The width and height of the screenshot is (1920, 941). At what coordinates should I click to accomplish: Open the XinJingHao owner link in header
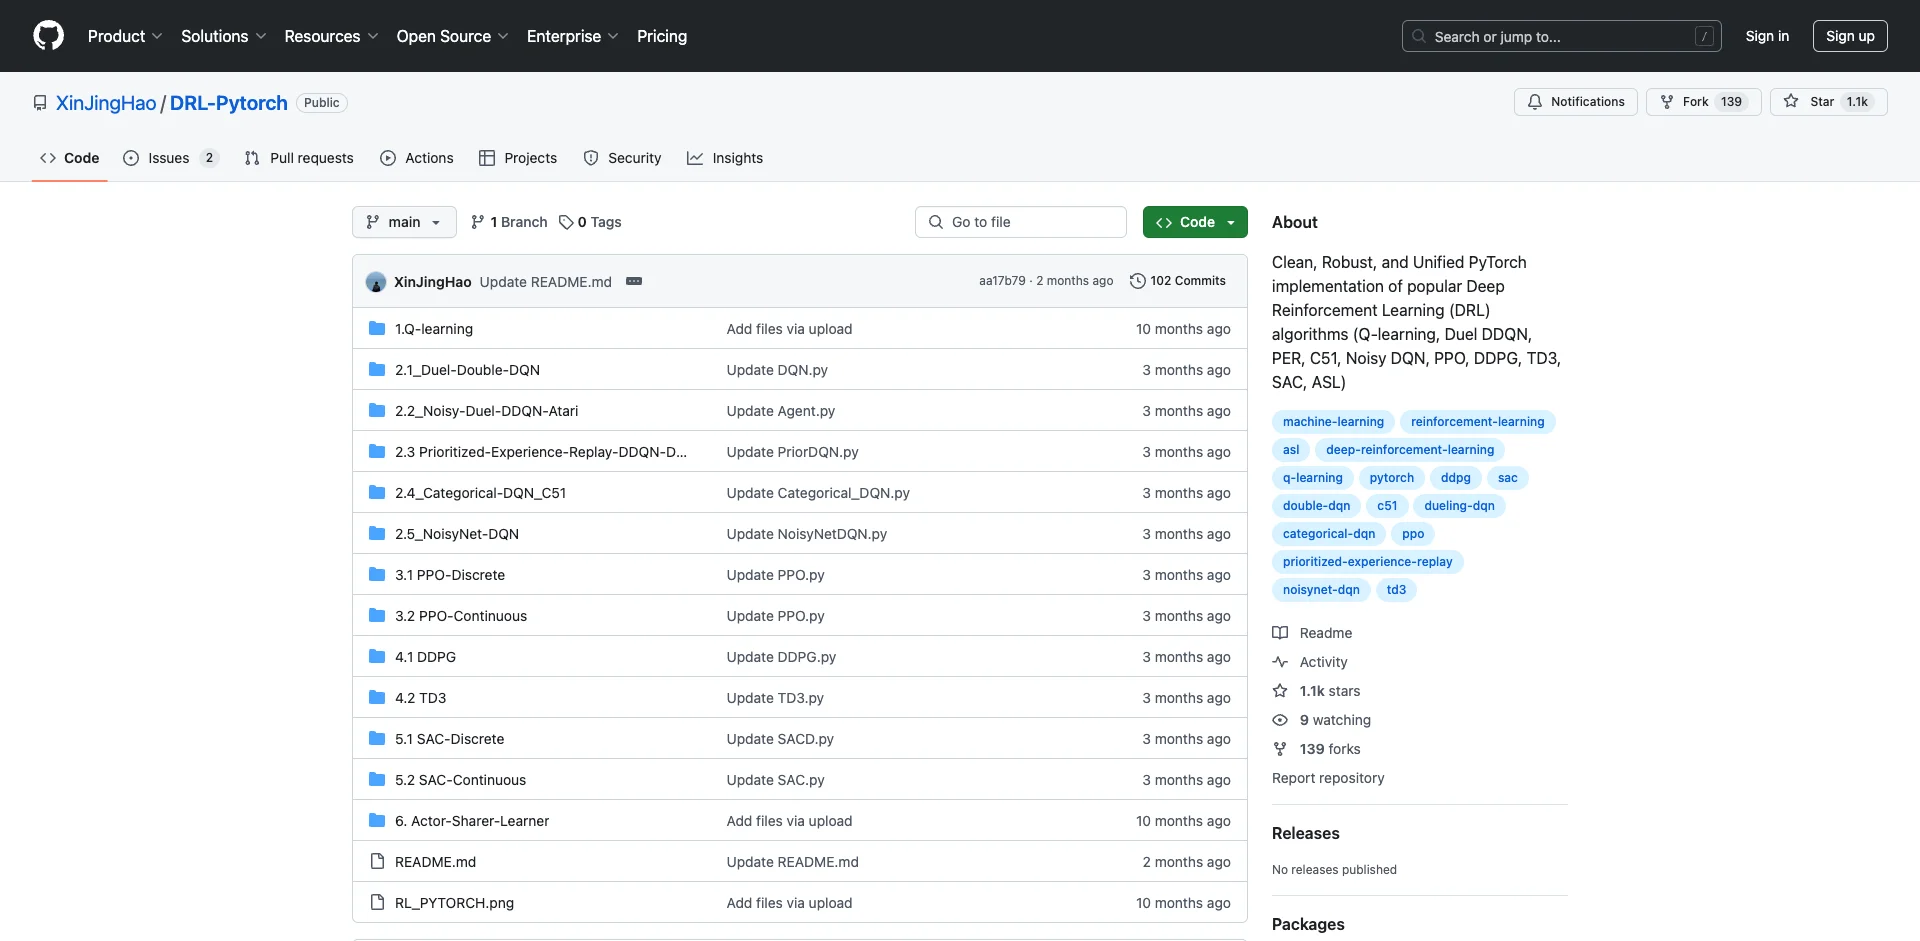point(106,103)
